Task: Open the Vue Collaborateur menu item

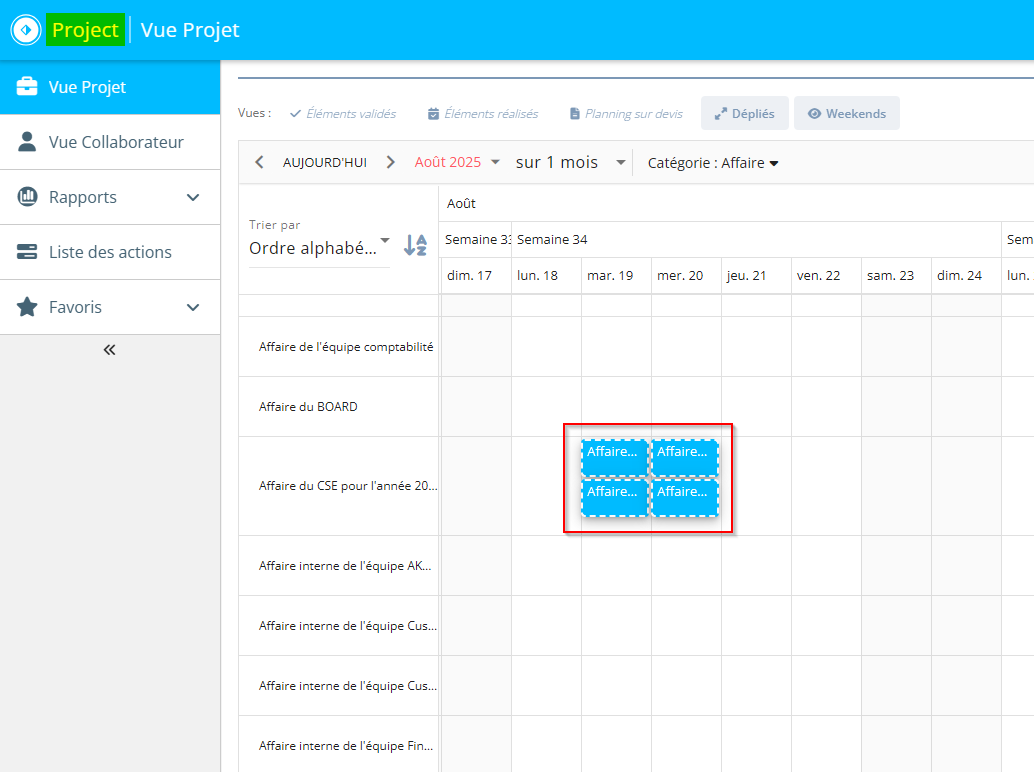Action: point(116,142)
